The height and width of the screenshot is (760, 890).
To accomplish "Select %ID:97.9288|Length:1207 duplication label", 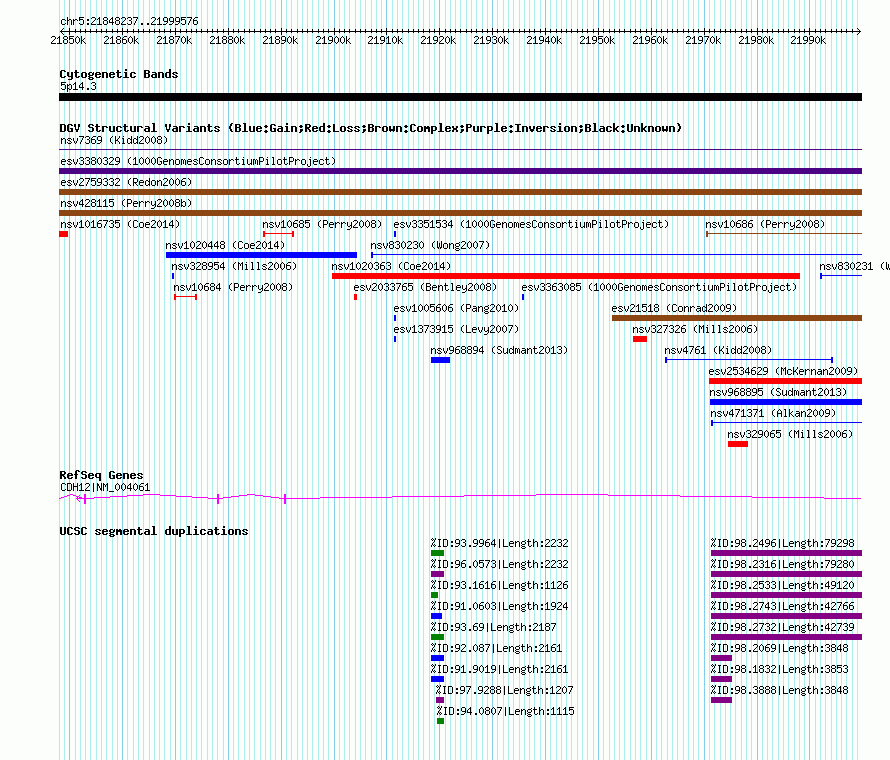I will 505,690.
